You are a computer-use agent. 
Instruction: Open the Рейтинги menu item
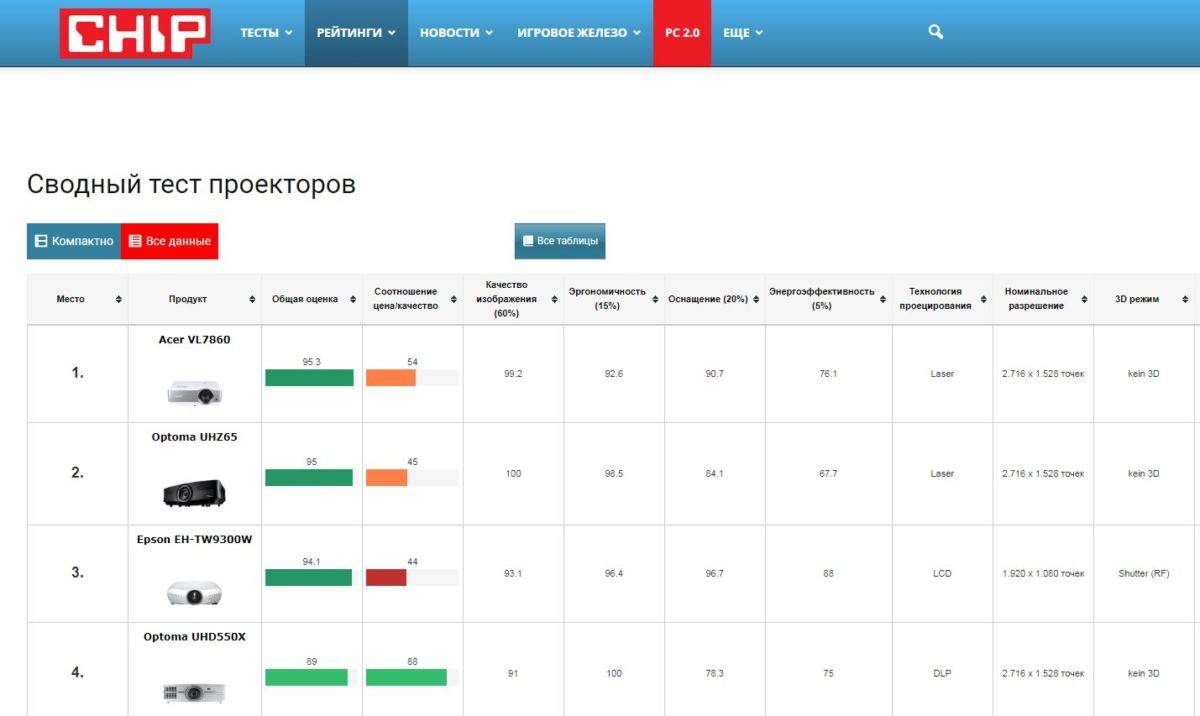(356, 33)
